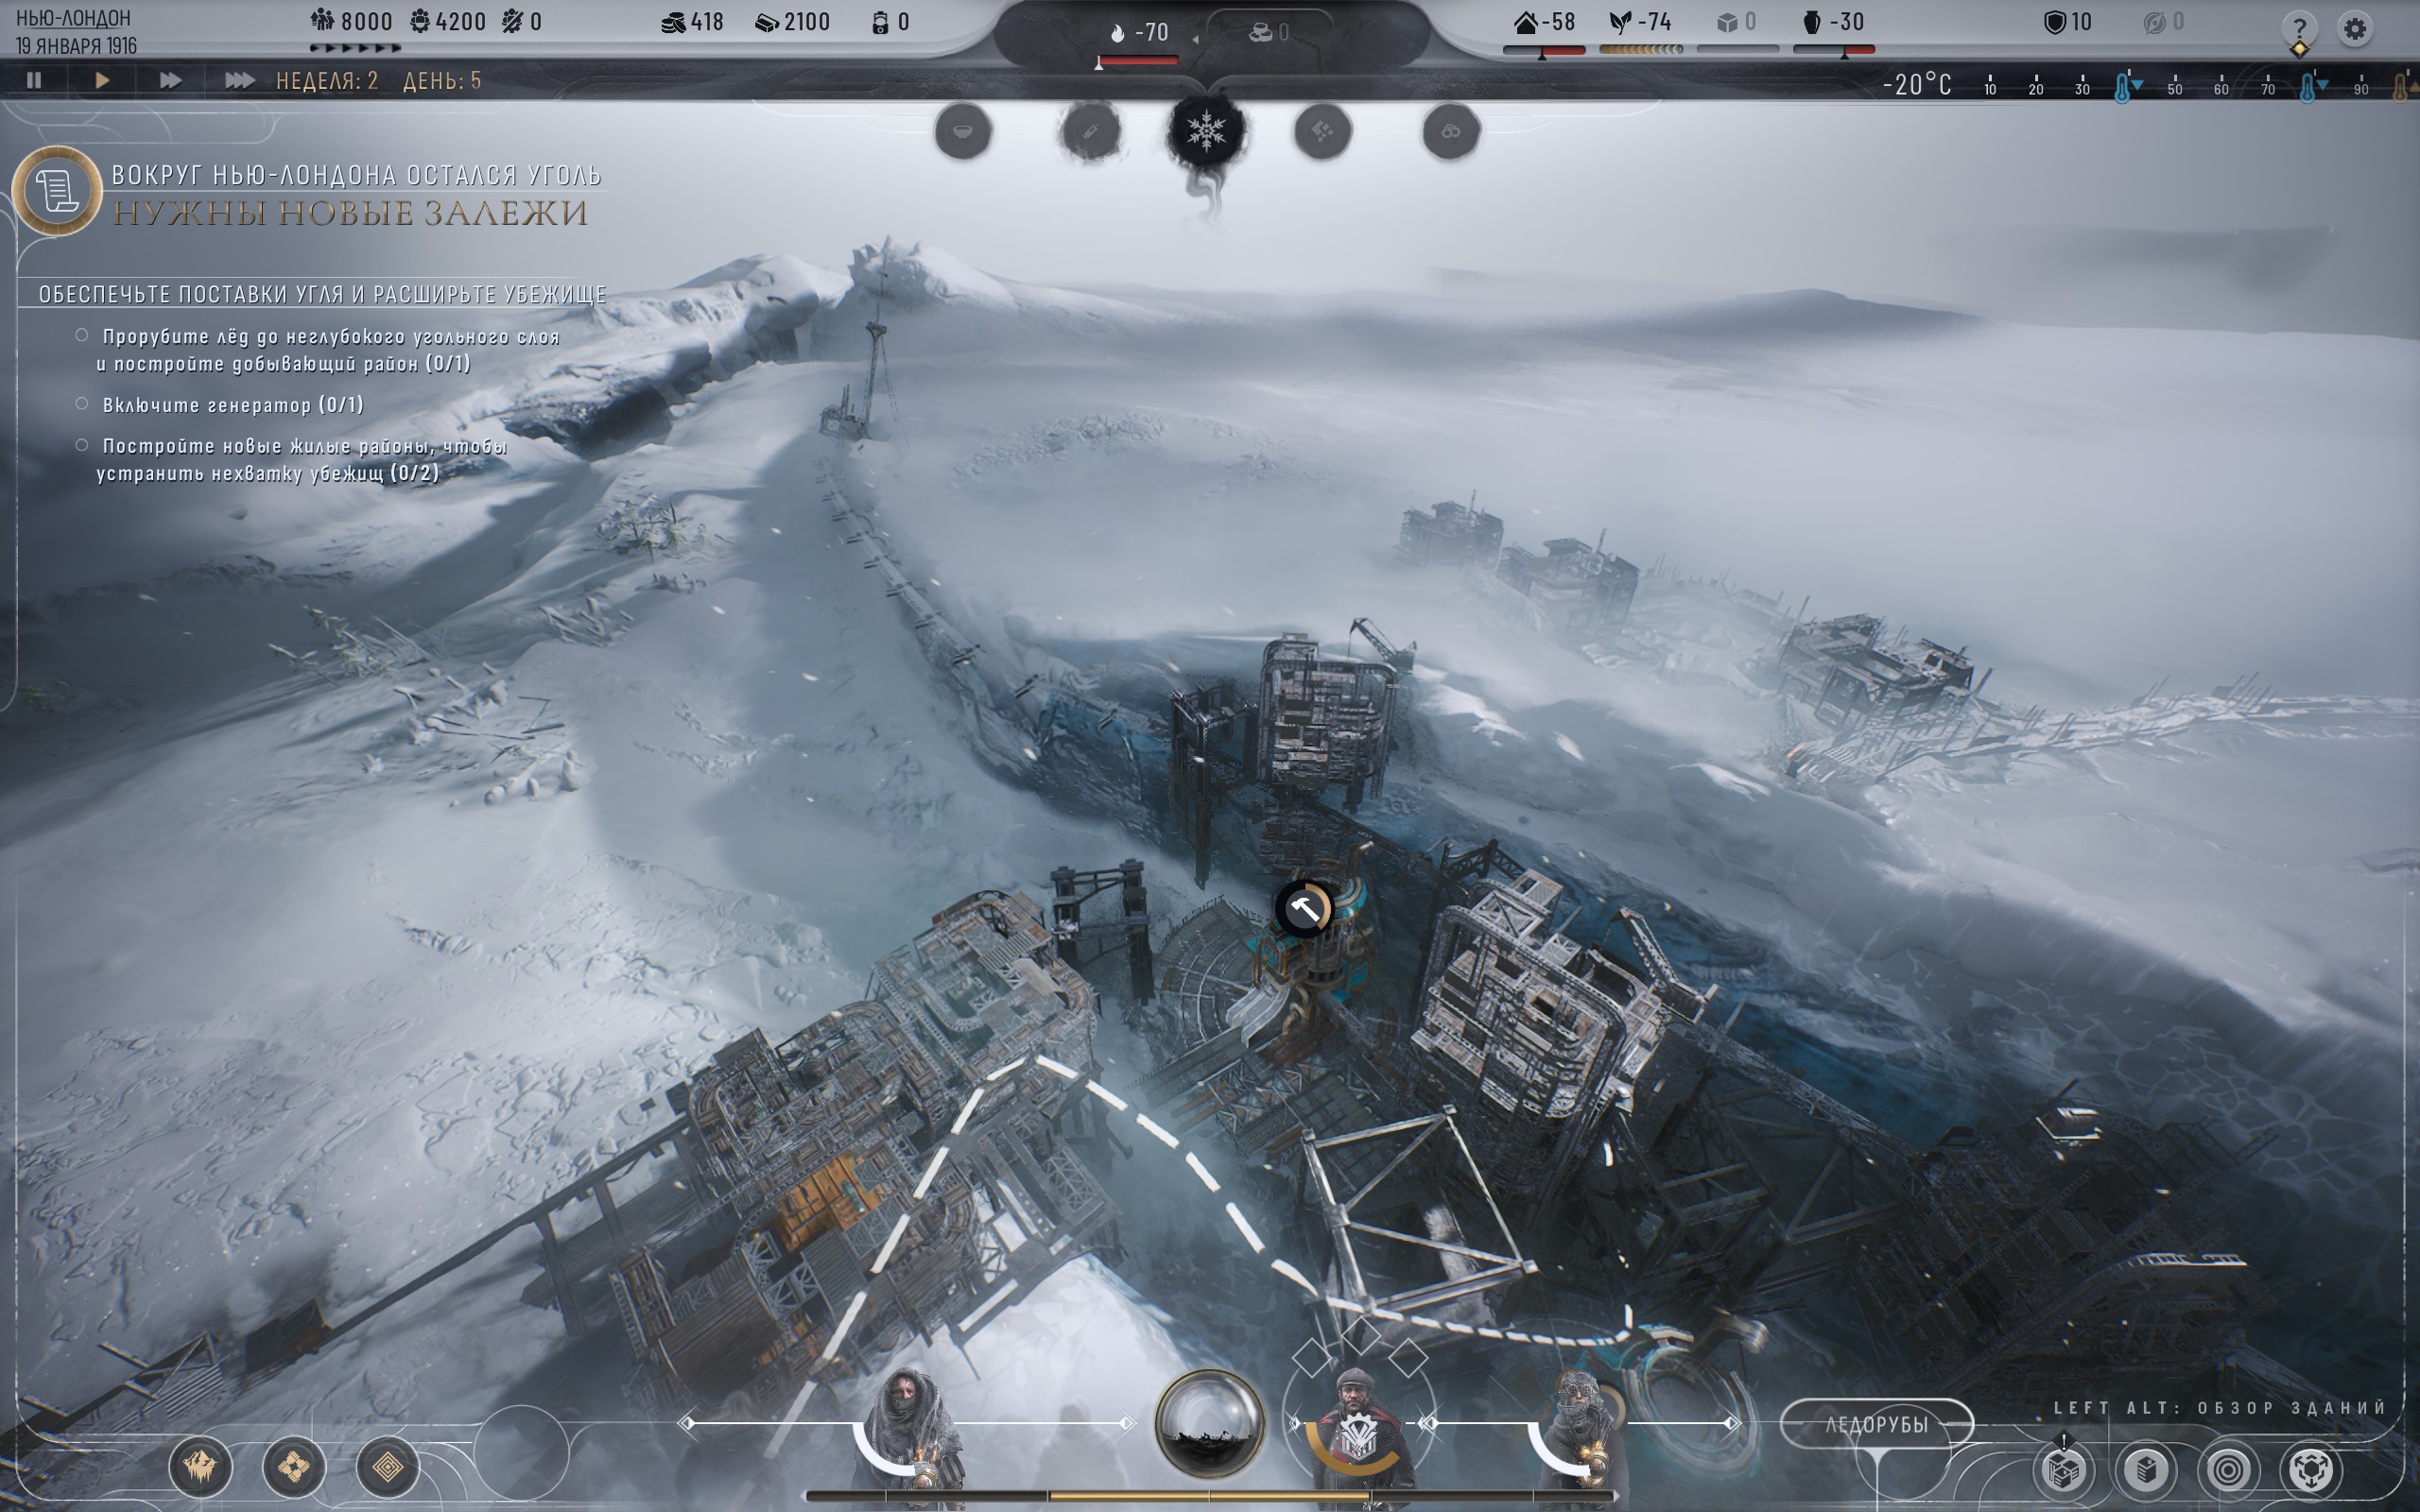2420x1512 pixels.
Task: Click the quest scroll icon
Action: (x=57, y=190)
